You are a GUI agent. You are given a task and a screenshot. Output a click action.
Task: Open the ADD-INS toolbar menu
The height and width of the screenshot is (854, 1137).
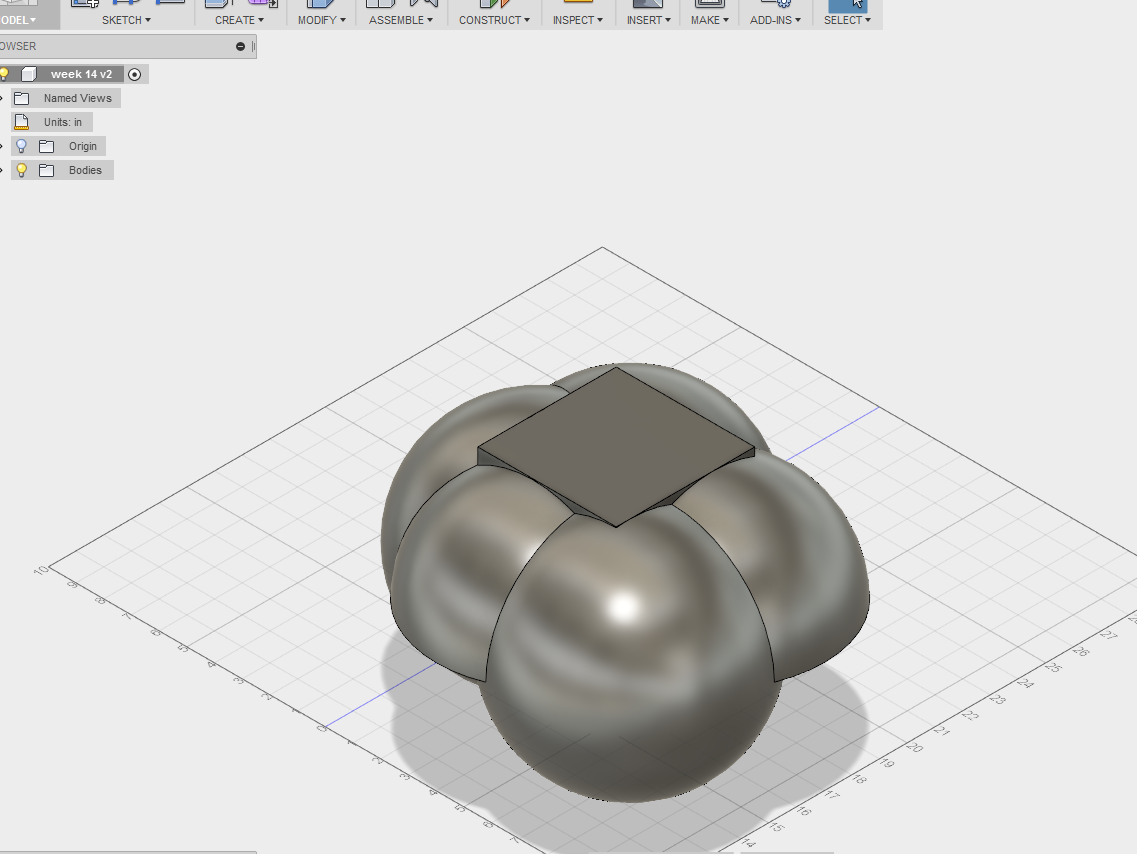pyautogui.click(x=775, y=20)
